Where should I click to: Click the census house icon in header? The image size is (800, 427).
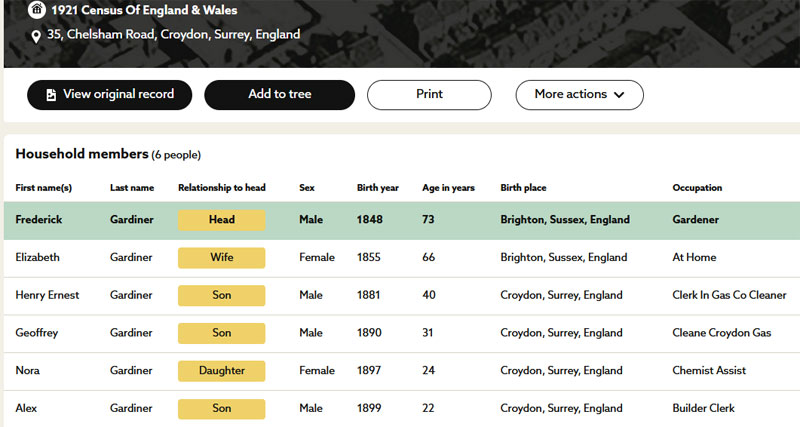(37, 10)
